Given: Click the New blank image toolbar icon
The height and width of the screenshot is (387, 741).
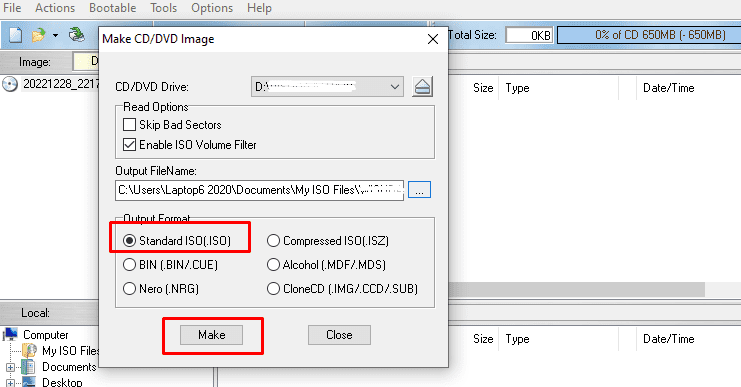Looking at the screenshot, I should coord(15,35).
